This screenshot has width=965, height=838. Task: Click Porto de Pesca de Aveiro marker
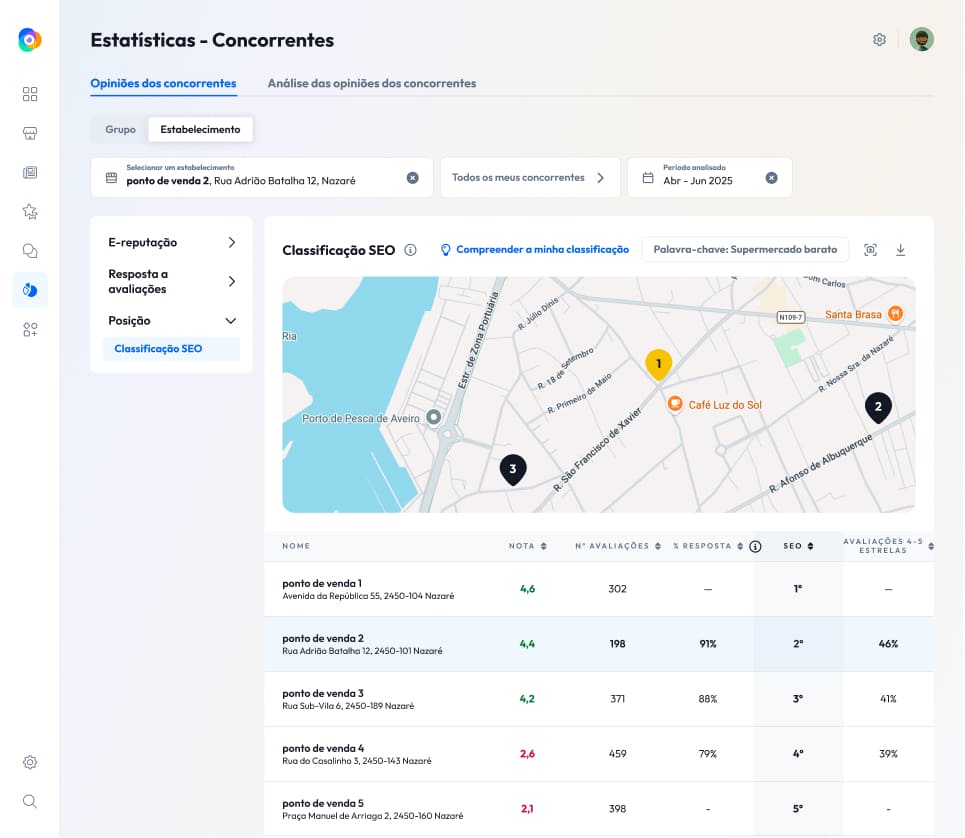[x=434, y=417]
